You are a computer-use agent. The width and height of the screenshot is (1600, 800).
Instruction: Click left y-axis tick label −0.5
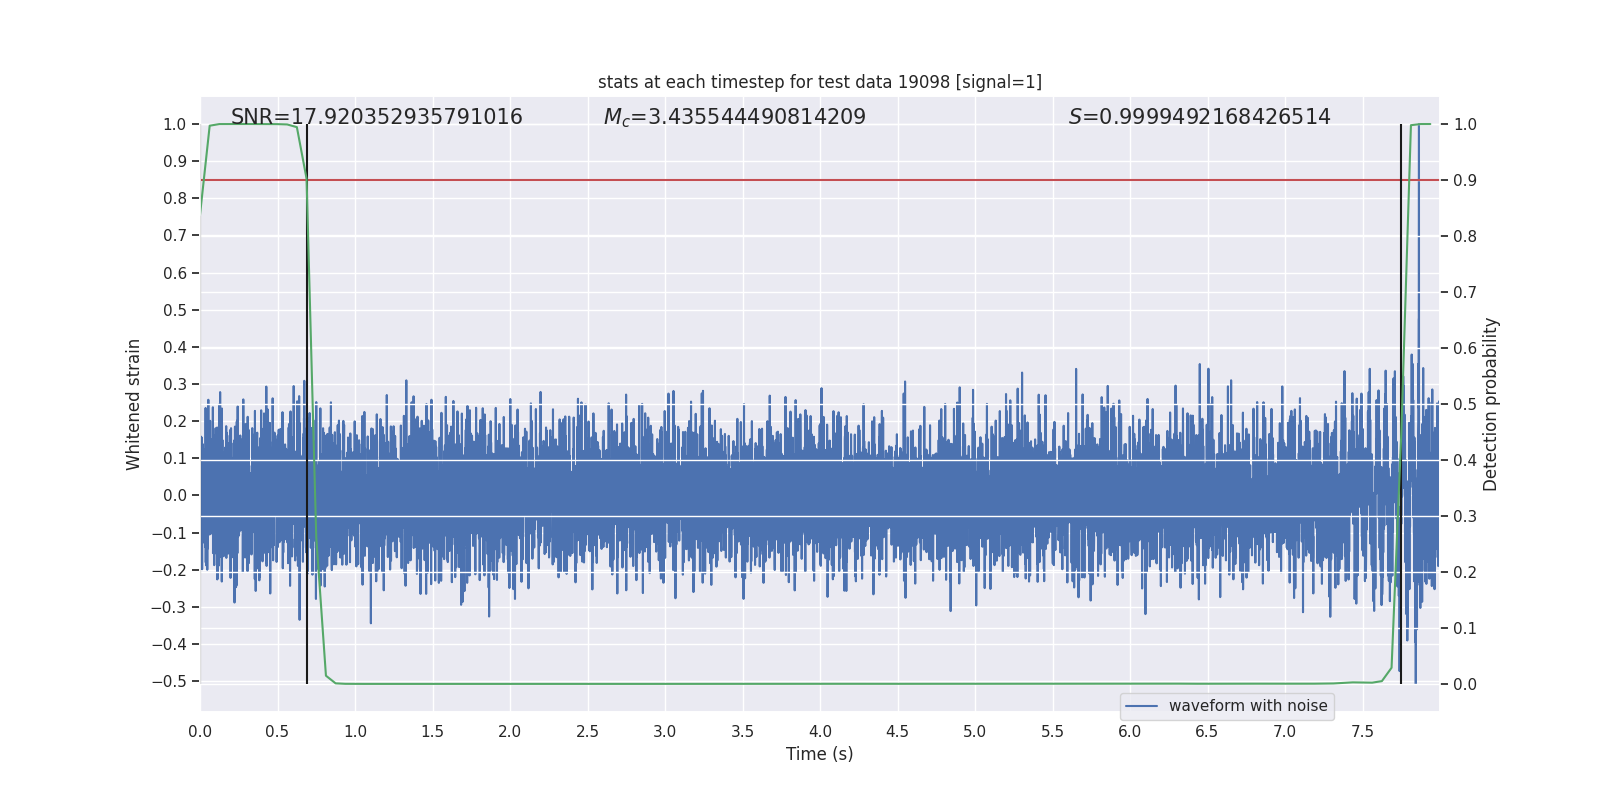[169, 682]
